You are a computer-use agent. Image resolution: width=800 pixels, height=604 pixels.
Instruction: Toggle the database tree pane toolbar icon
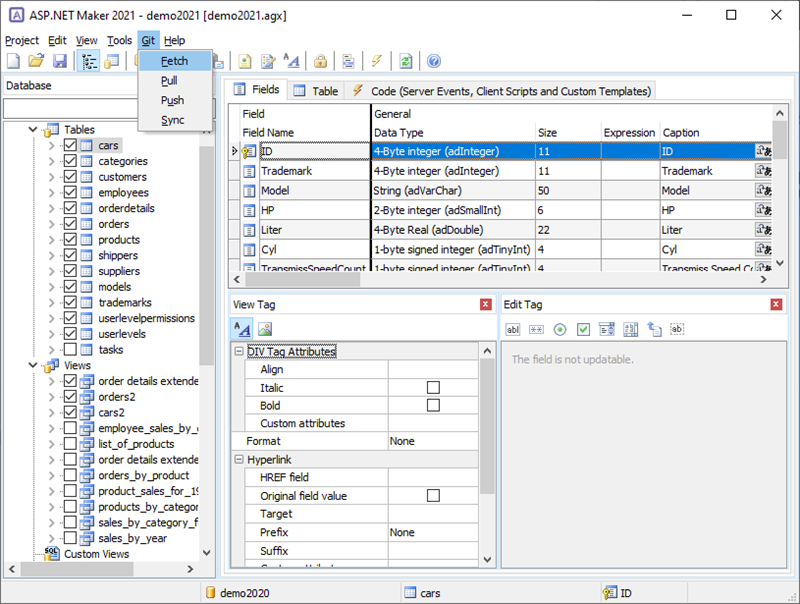(89, 61)
